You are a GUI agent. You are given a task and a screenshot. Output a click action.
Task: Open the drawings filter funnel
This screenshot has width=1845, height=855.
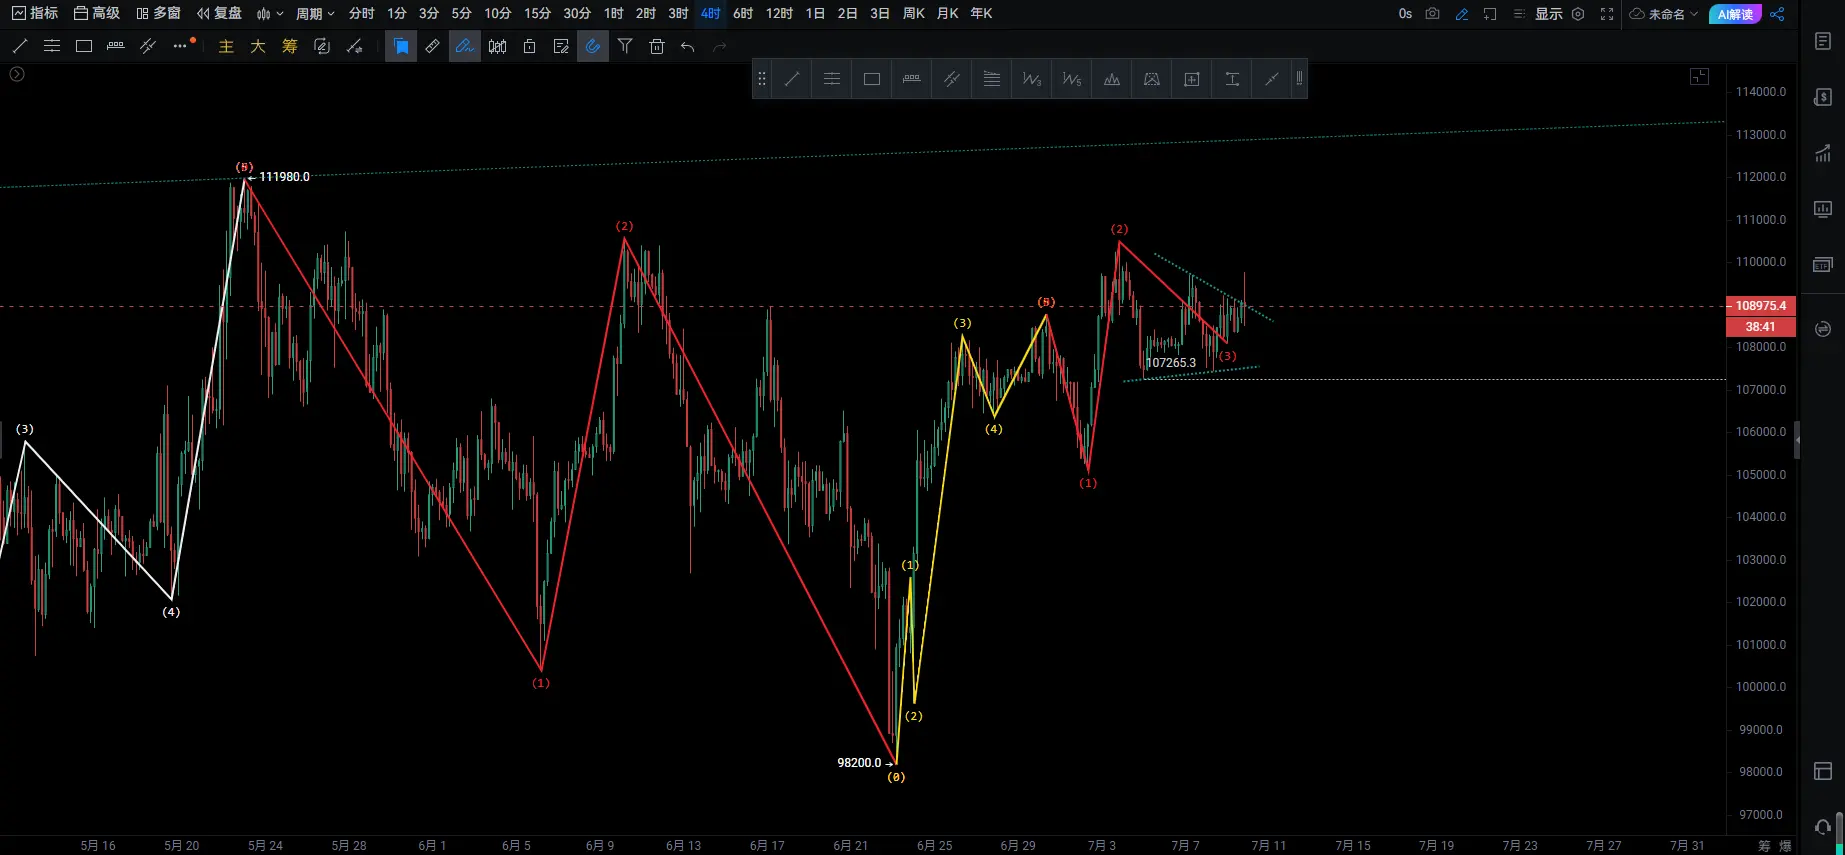[625, 46]
